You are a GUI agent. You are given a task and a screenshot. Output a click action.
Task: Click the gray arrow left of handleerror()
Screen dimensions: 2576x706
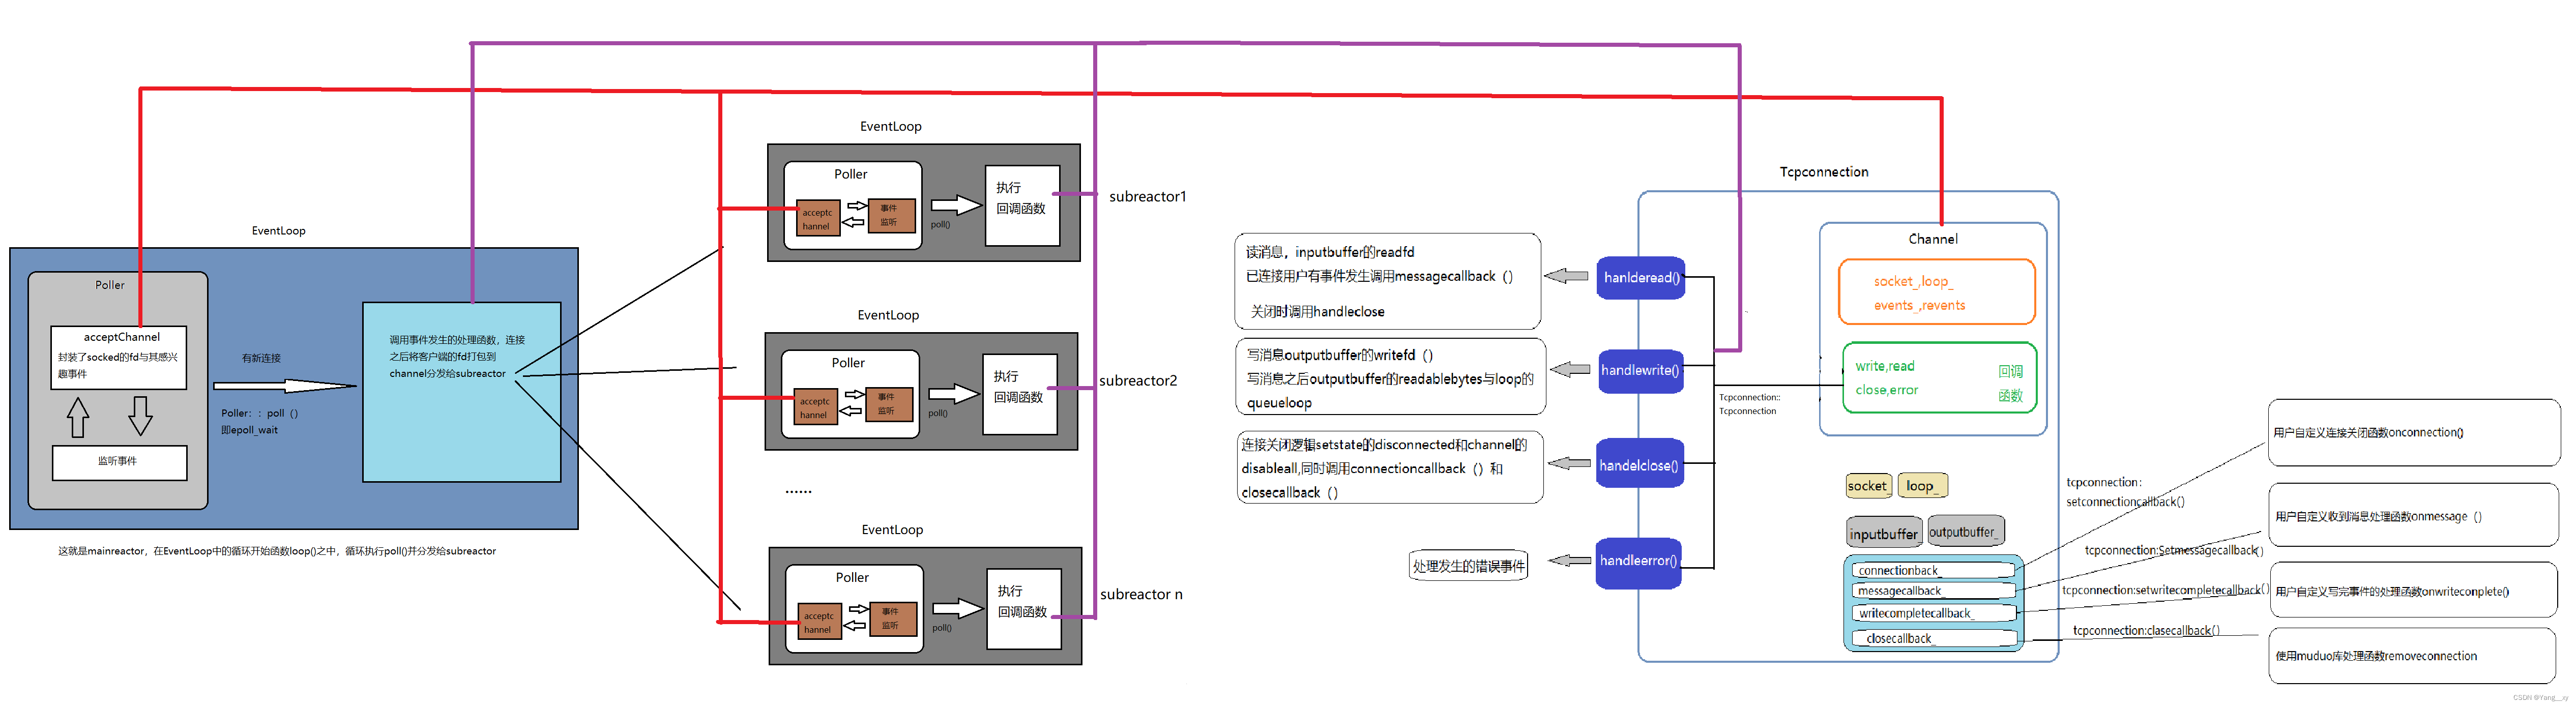point(1570,561)
